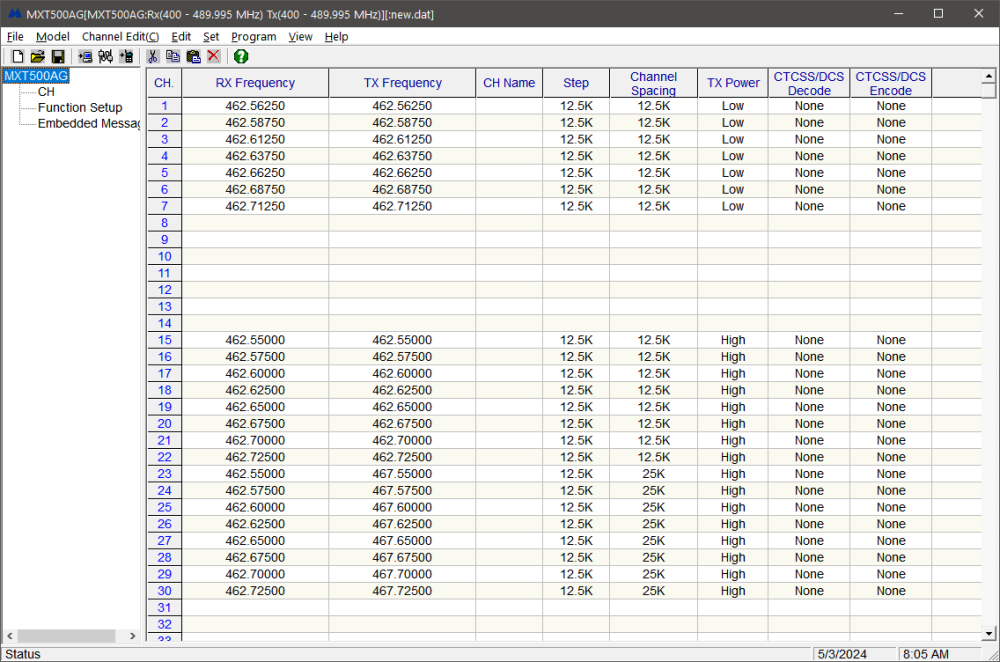Read data from the radio
This screenshot has height=662, width=1000.
click(x=85, y=56)
